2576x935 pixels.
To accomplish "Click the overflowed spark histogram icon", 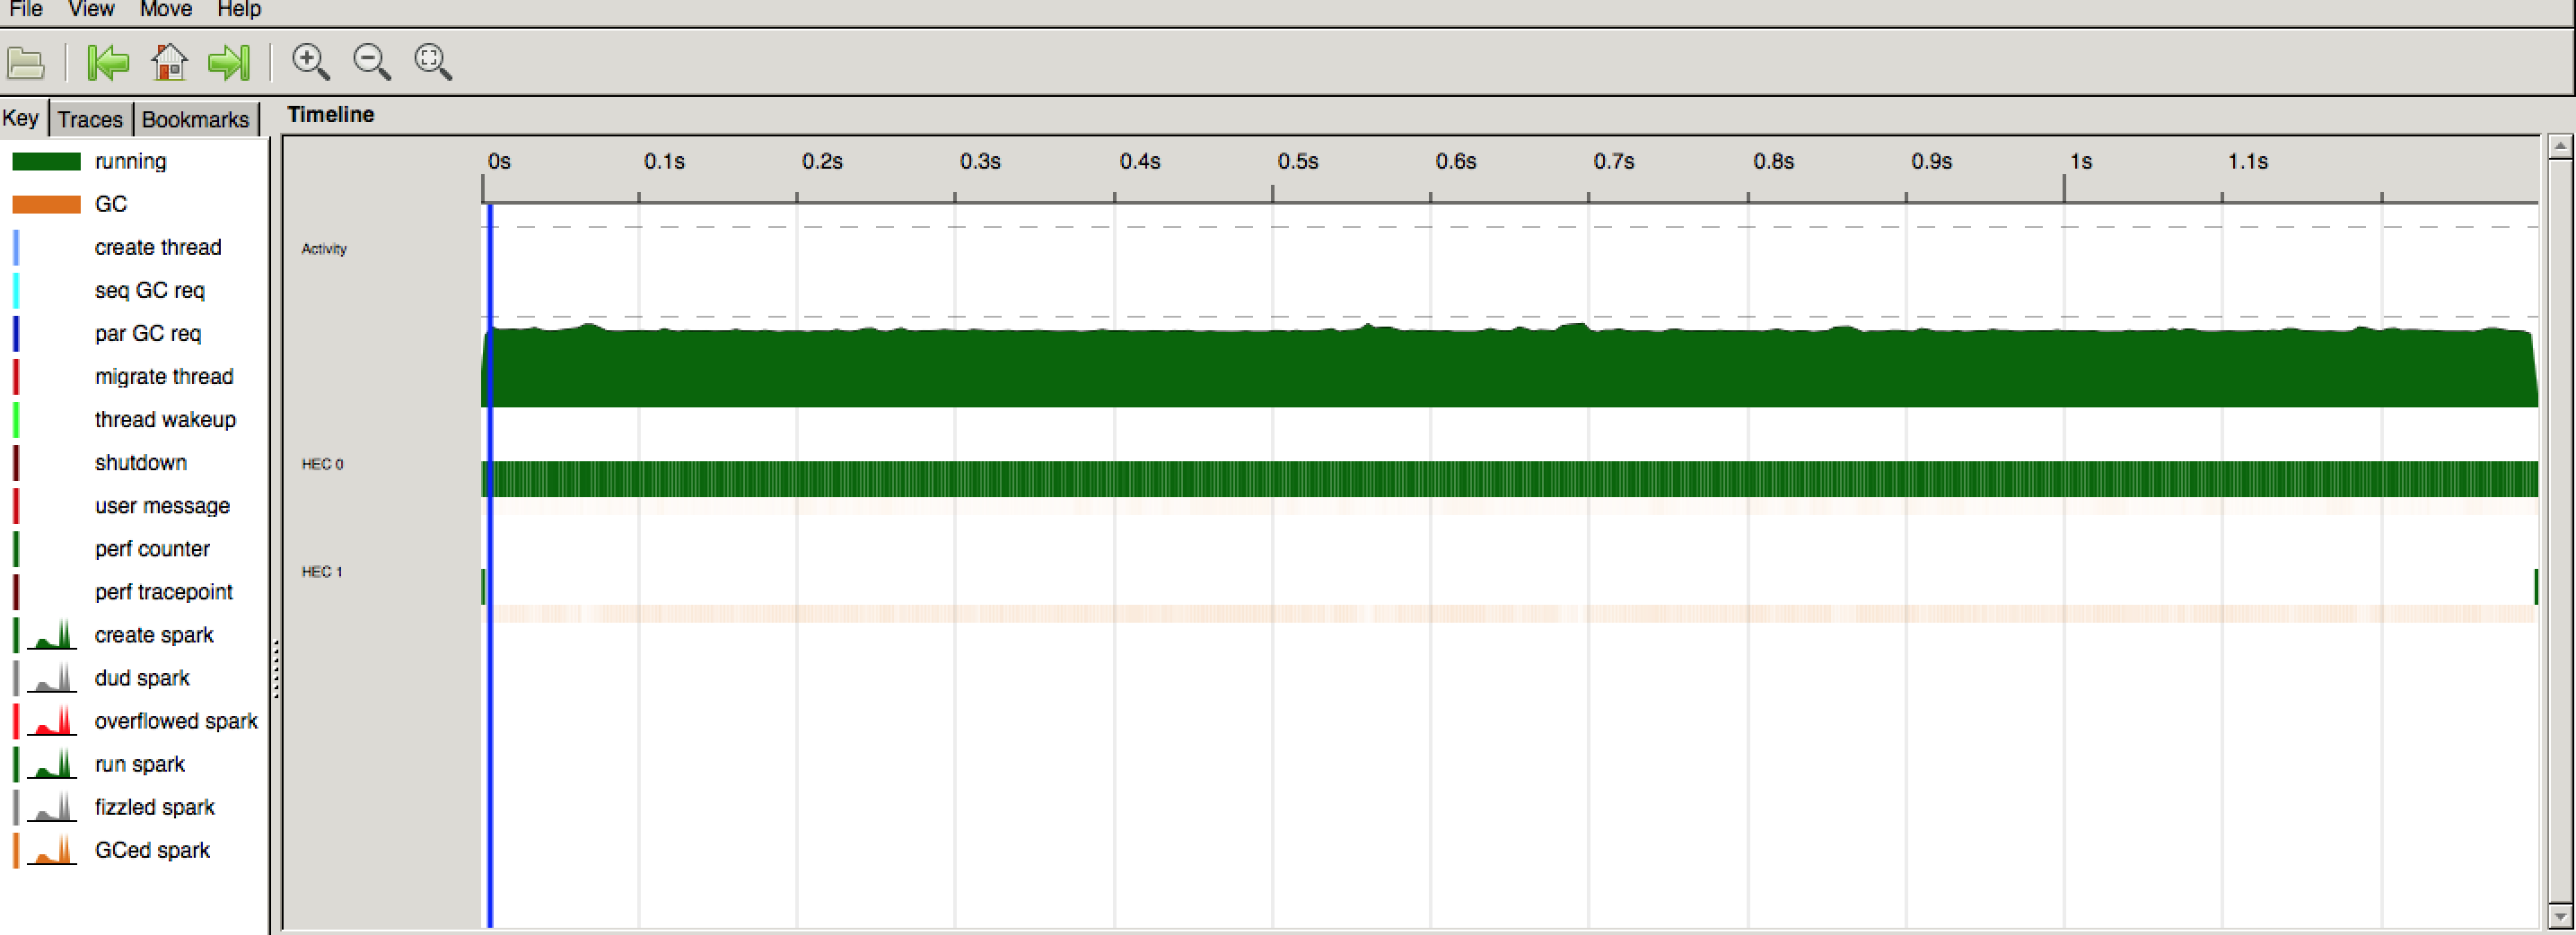I will 52,721.
